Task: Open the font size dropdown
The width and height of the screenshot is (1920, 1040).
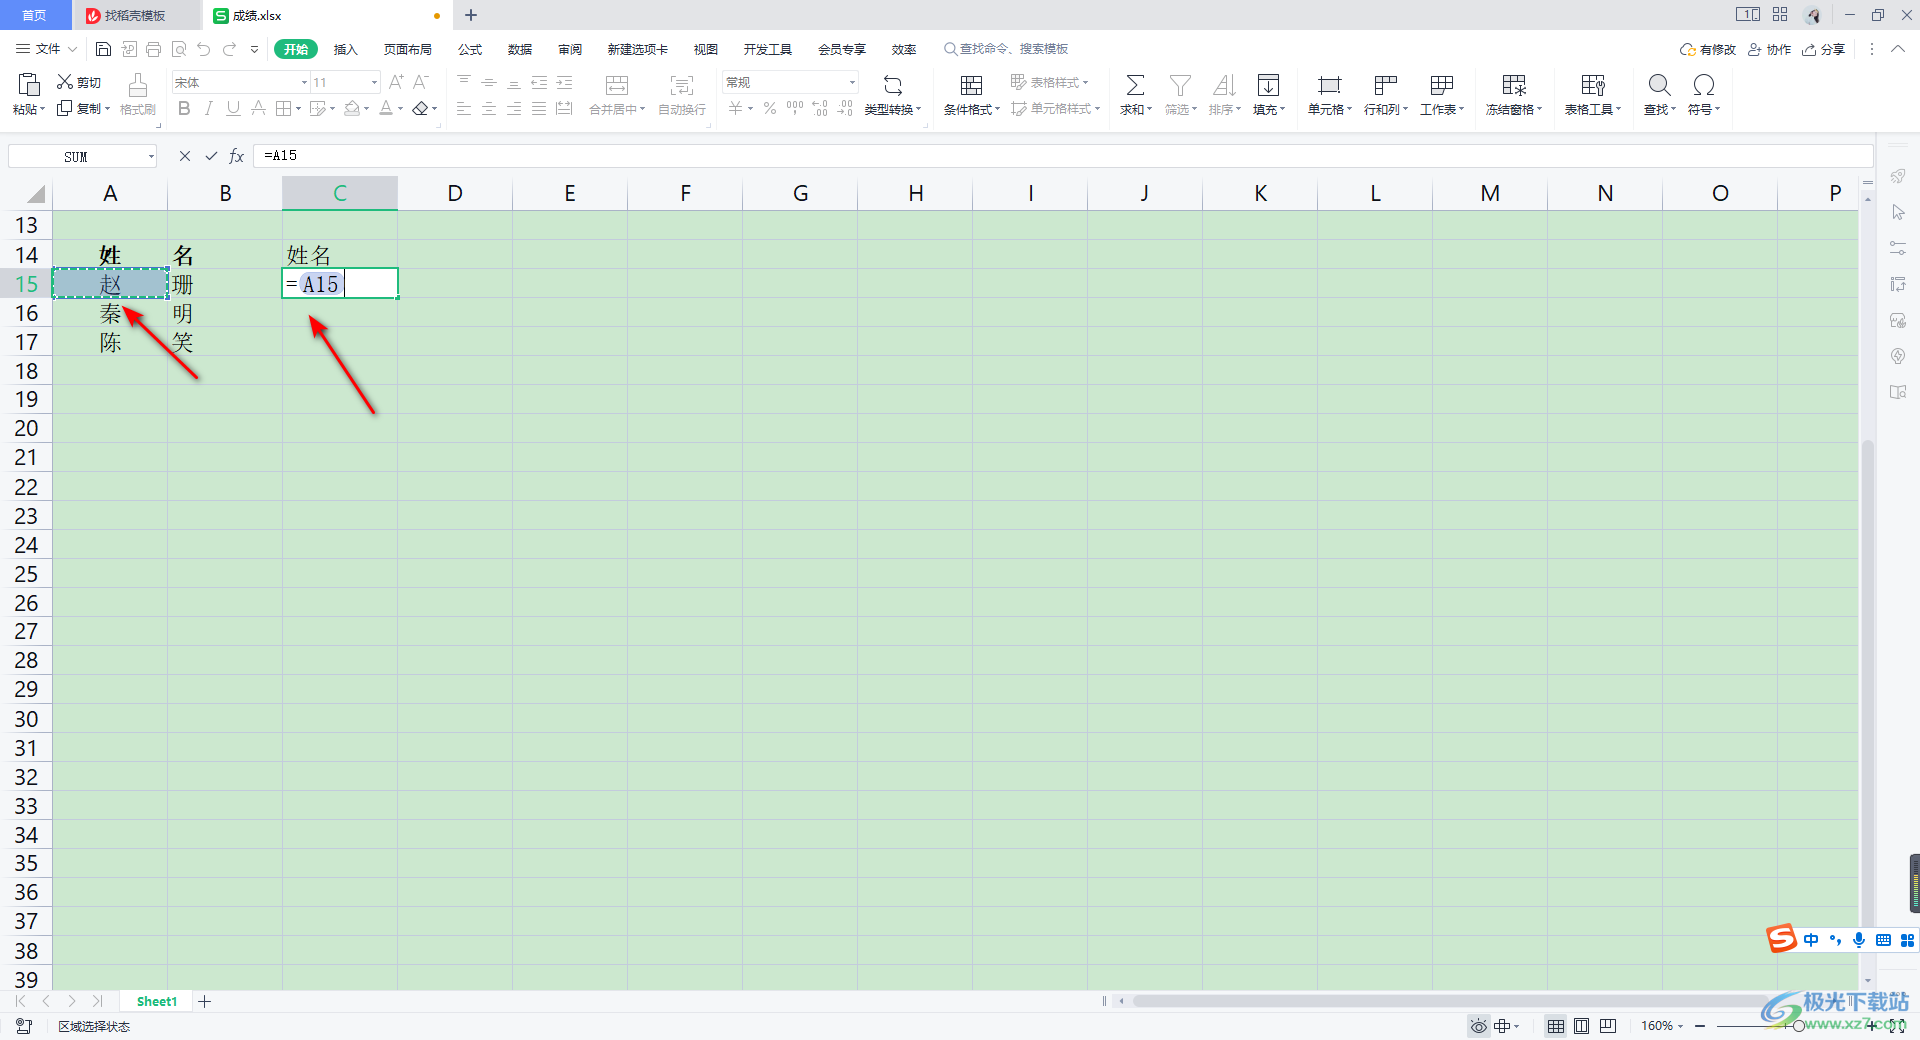Action: (x=374, y=82)
